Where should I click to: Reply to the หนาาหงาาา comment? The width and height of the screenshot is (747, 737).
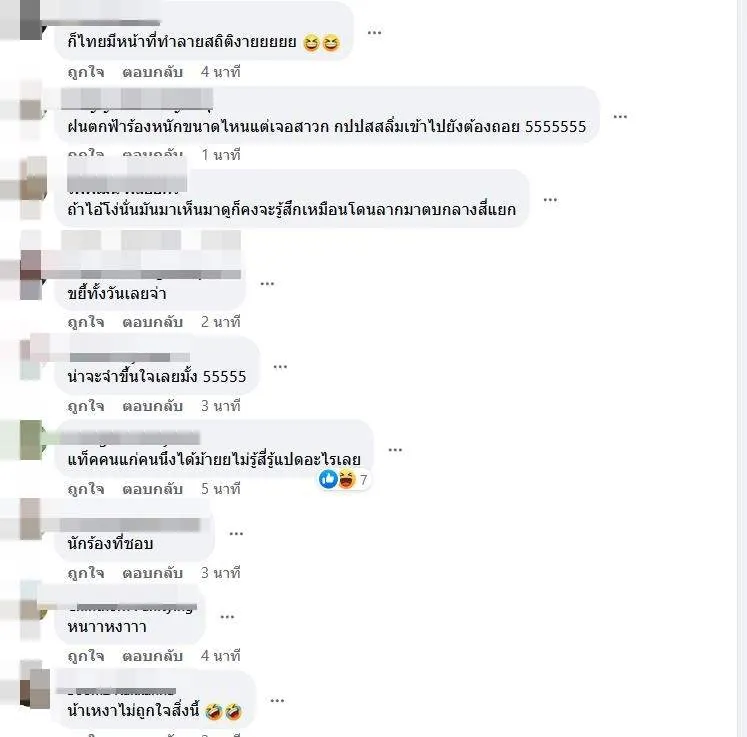pos(152,656)
